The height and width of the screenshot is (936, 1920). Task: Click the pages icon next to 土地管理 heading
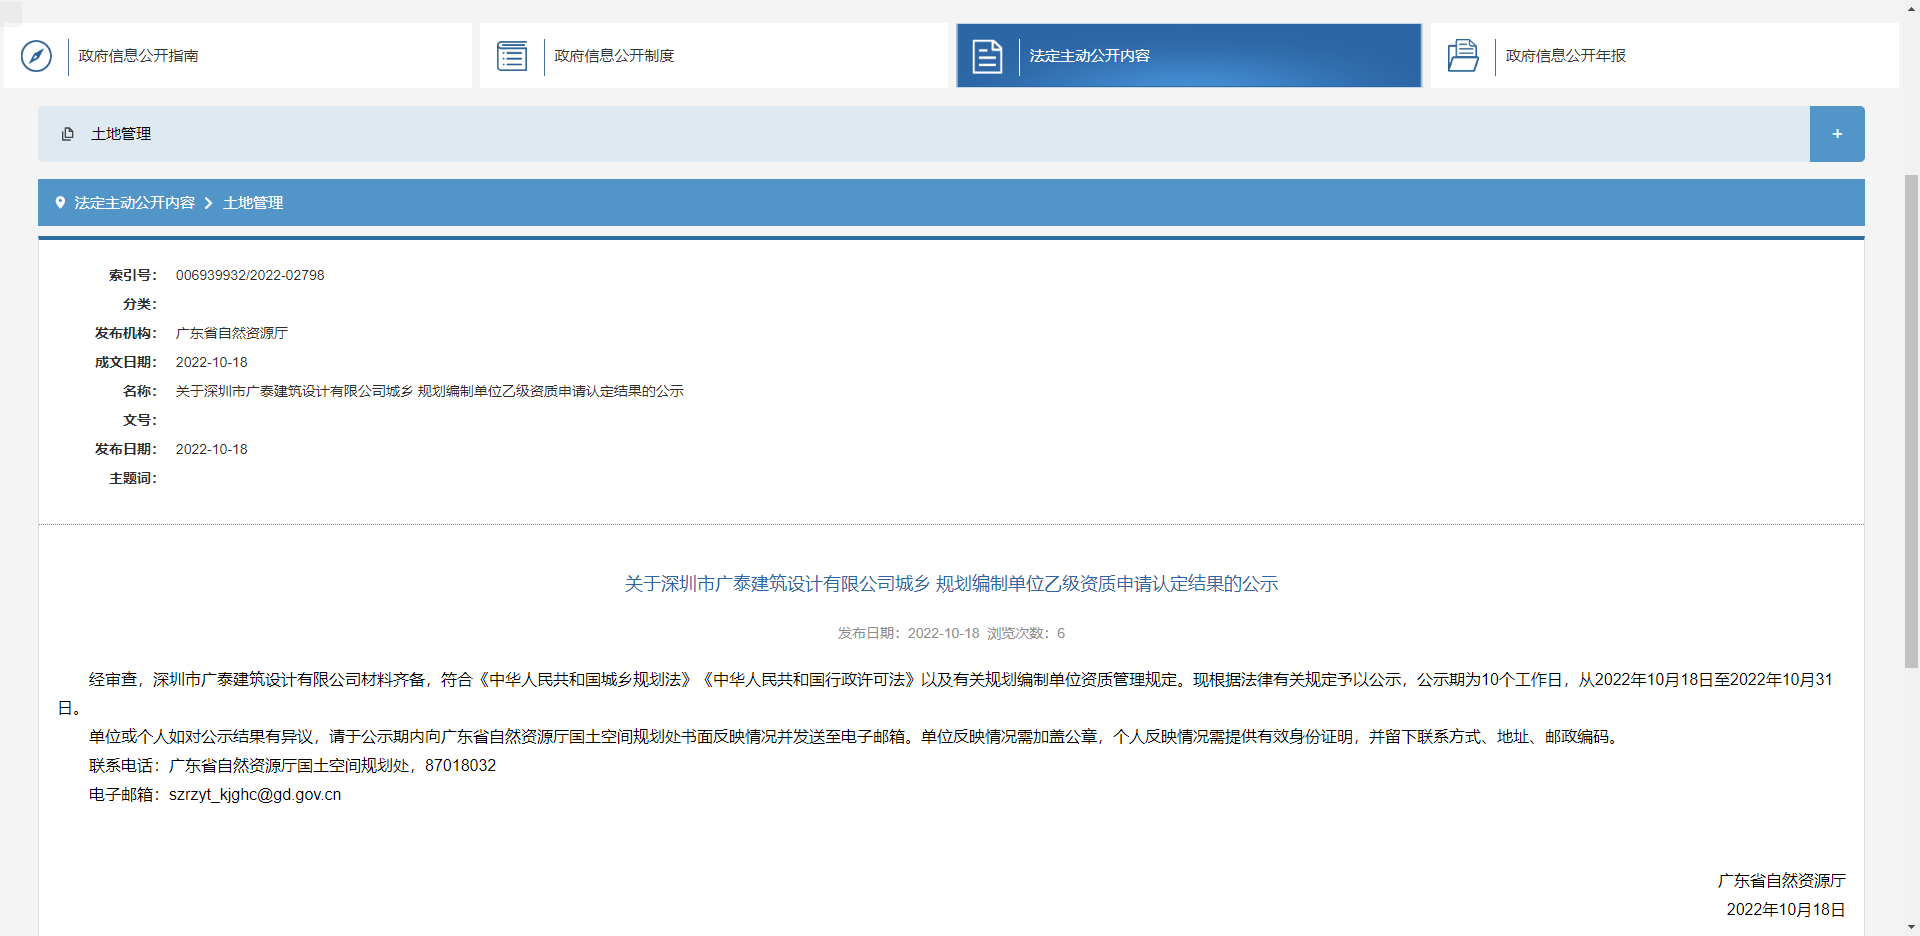67,133
